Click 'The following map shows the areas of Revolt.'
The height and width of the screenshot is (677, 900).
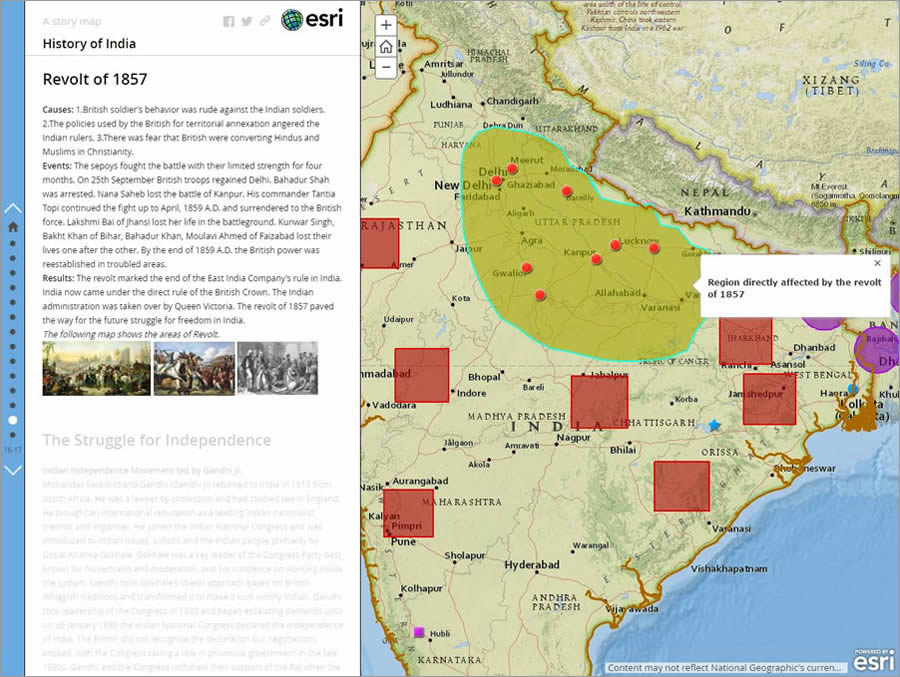(x=131, y=334)
